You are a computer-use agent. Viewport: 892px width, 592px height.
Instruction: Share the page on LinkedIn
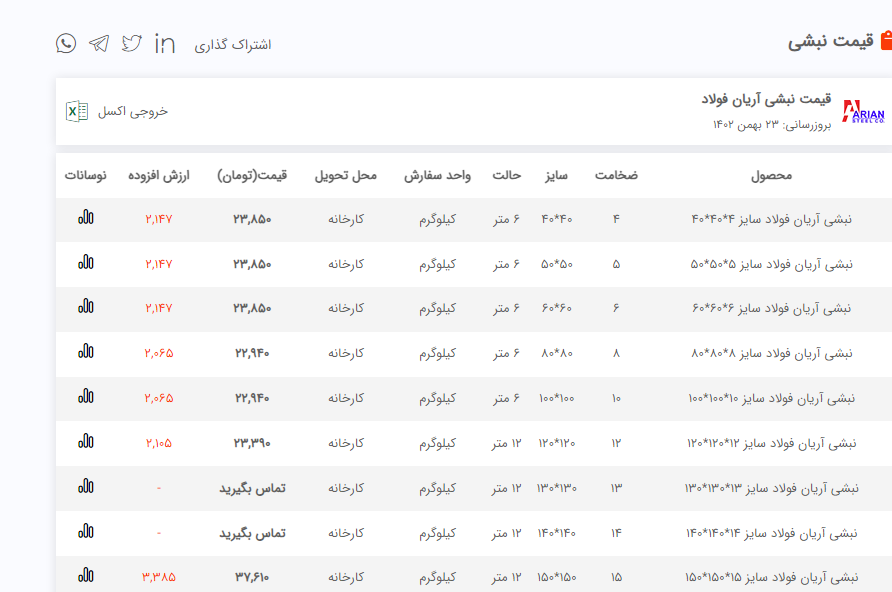(x=165, y=43)
